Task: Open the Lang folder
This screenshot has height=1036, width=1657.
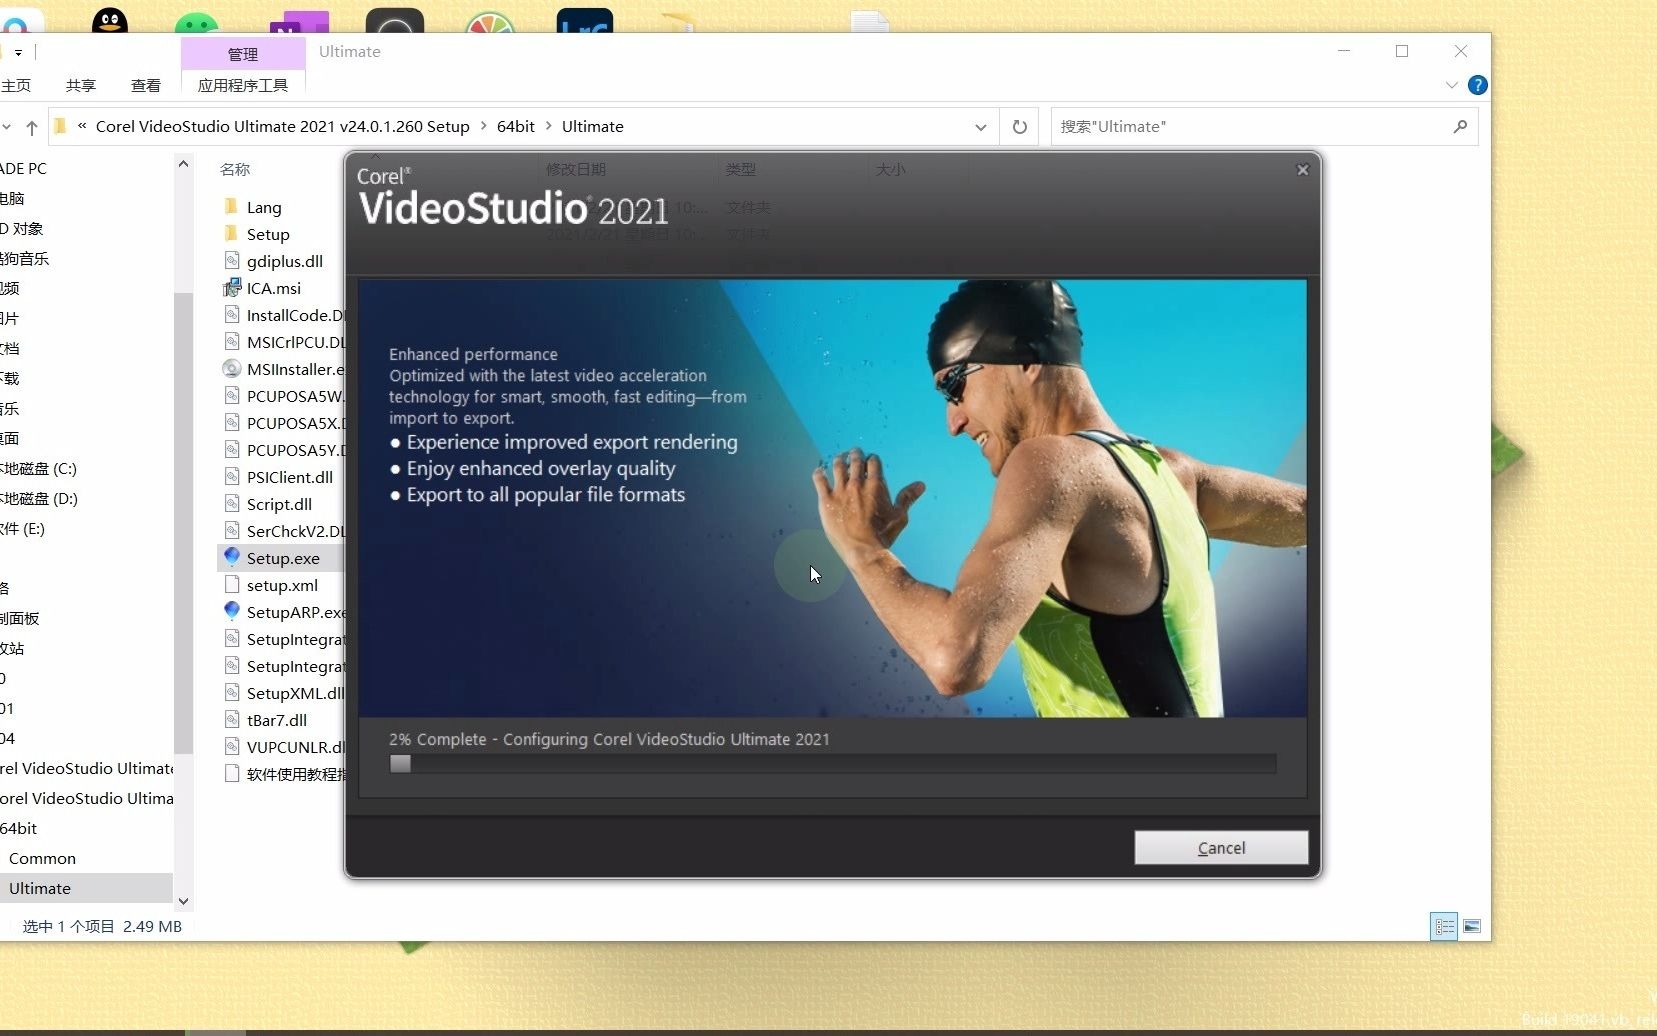Action: point(264,207)
